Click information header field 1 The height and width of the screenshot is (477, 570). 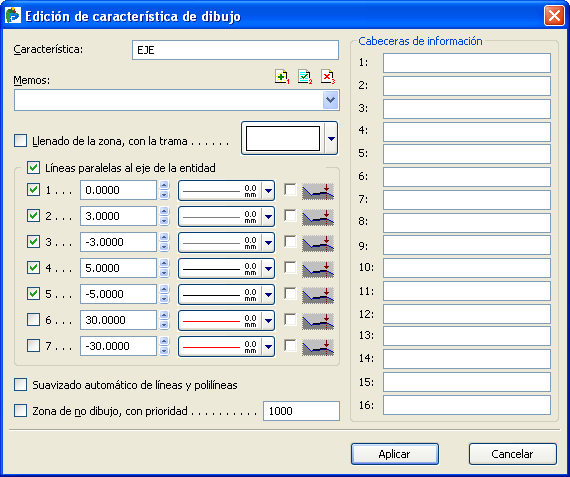tap(467, 63)
